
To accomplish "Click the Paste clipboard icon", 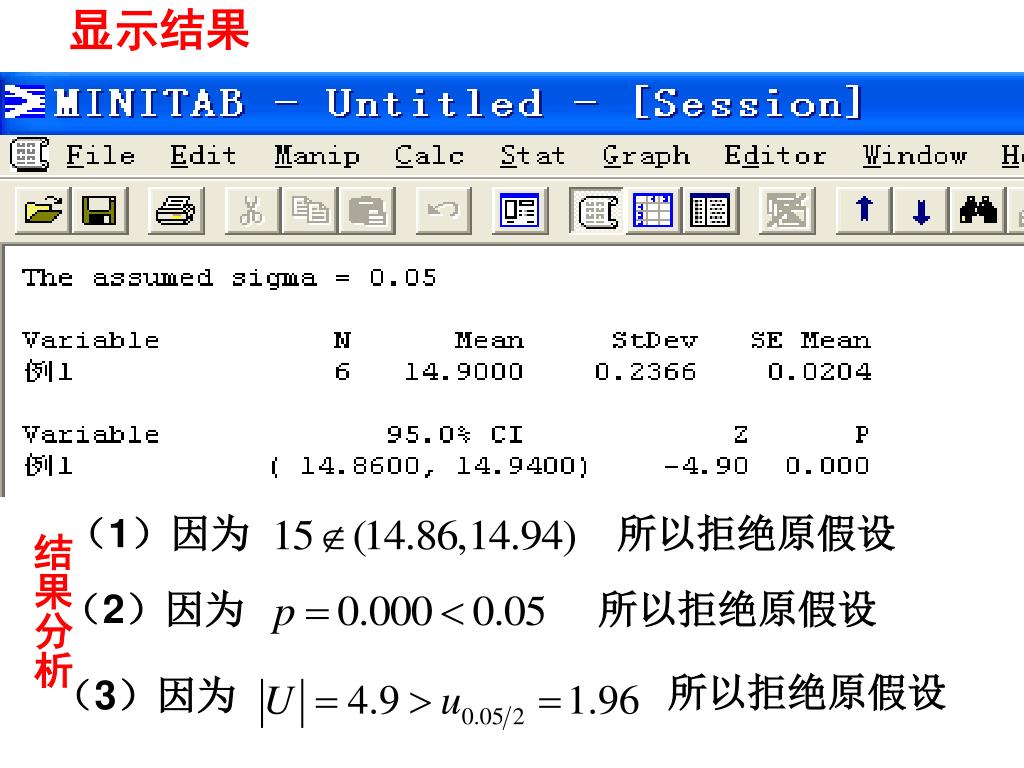I will point(367,210).
